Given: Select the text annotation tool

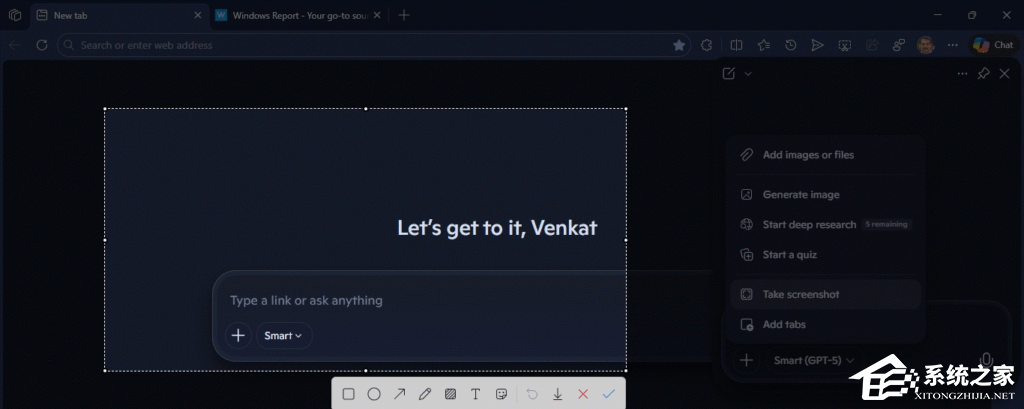Looking at the screenshot, I should 475,394.
